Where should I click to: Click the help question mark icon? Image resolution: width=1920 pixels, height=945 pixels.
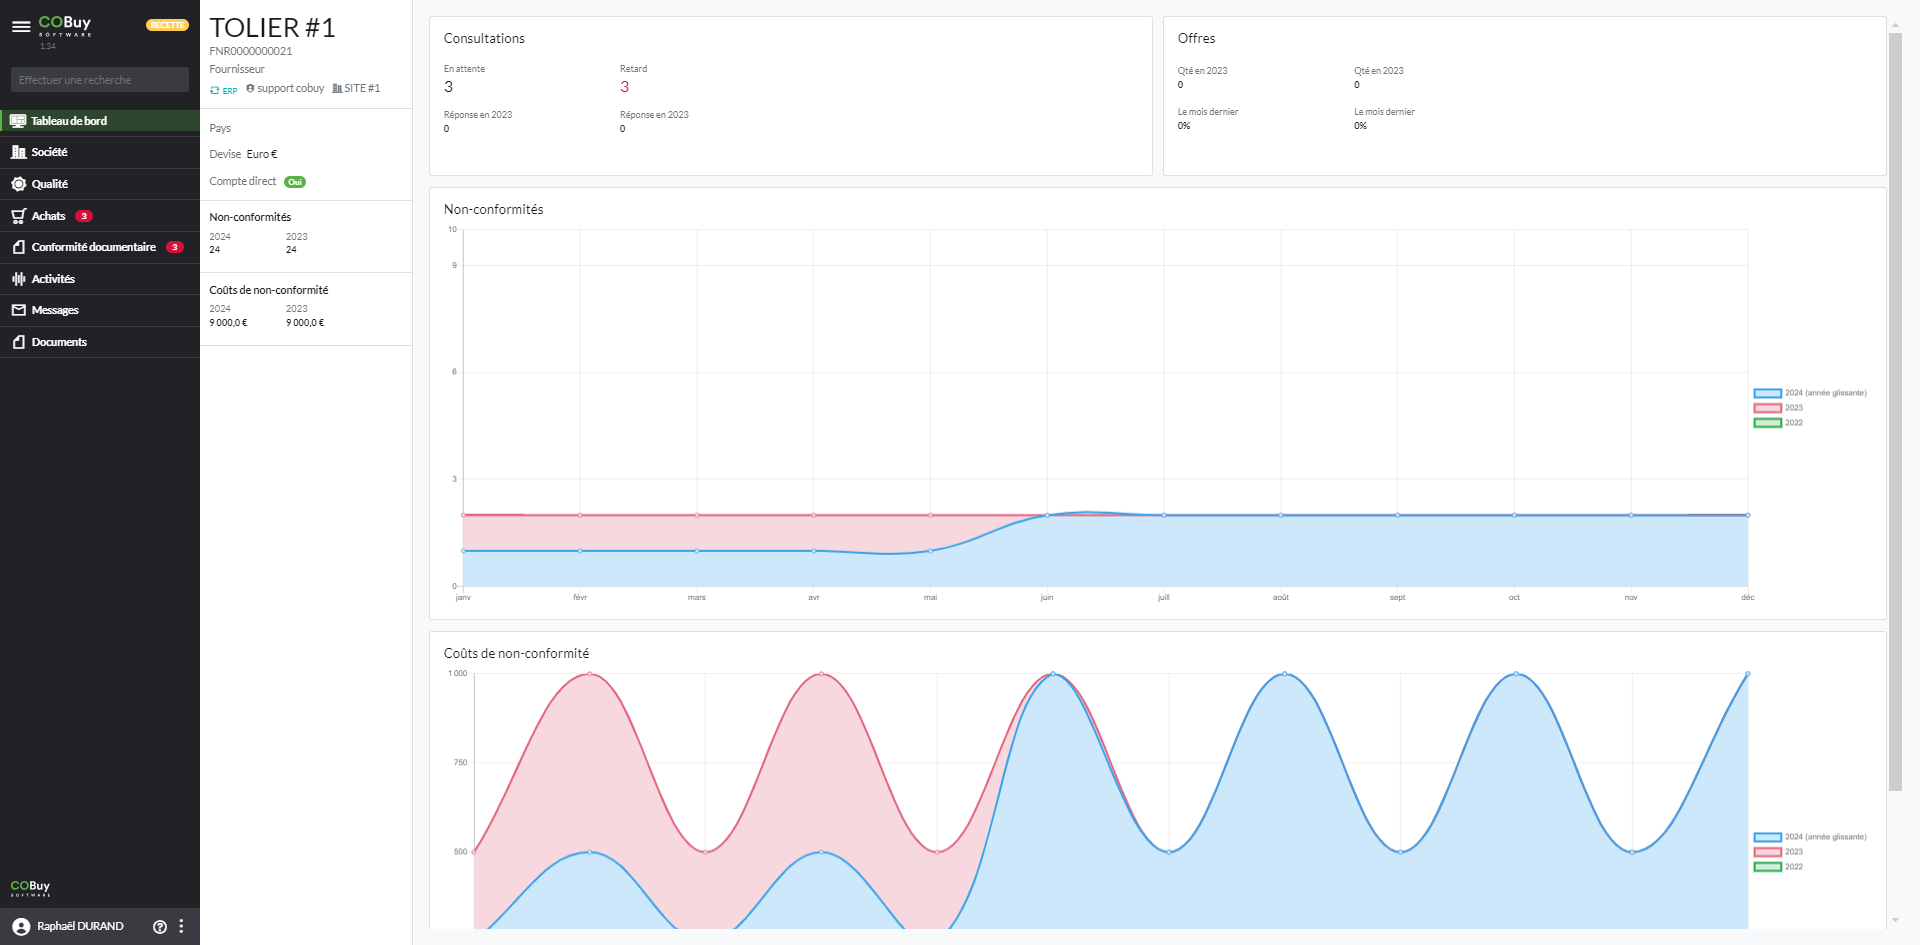coord(159,927)
